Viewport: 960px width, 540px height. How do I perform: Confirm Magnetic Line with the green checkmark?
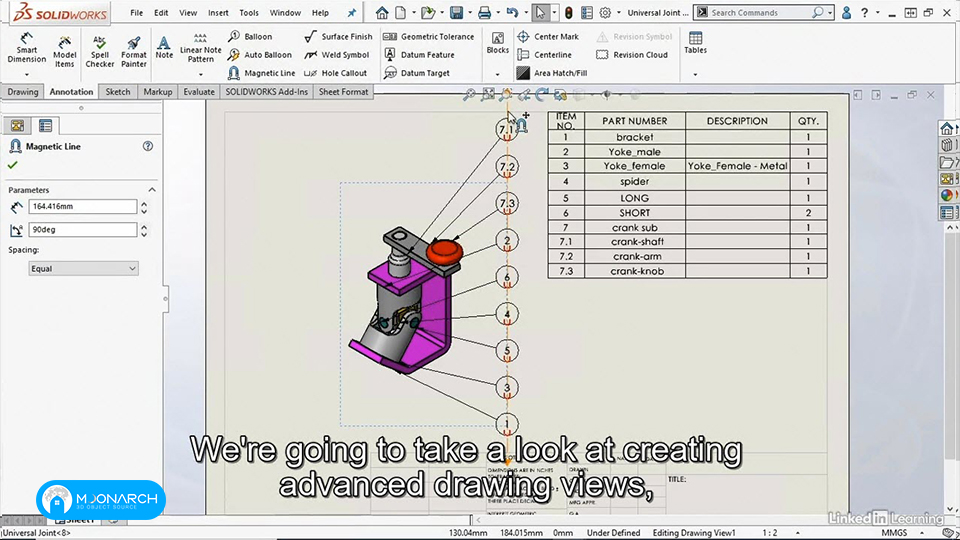13,165
